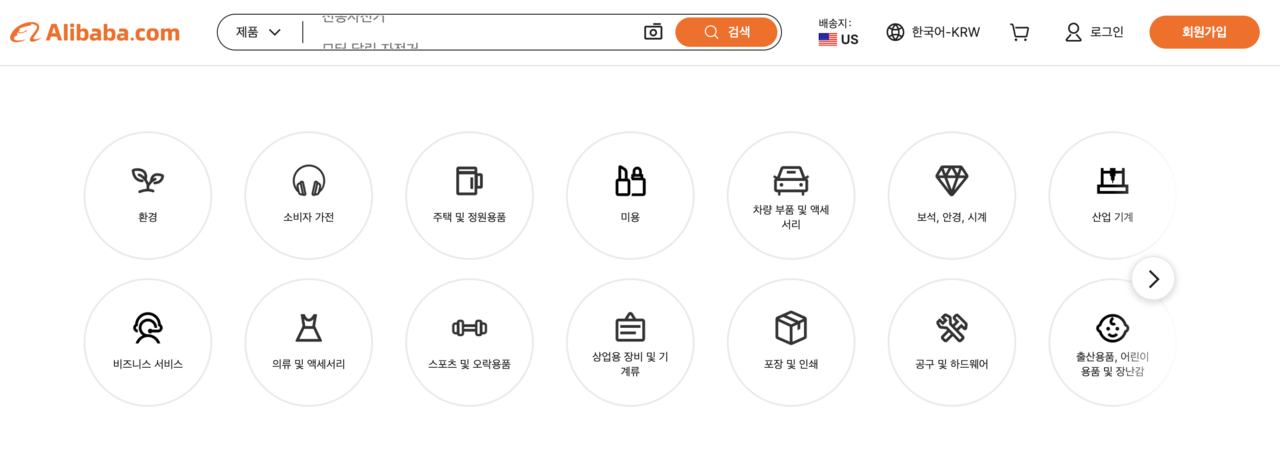1280x472 pixels.
Task: Click the camera image search icon
Action: (653, 32)
